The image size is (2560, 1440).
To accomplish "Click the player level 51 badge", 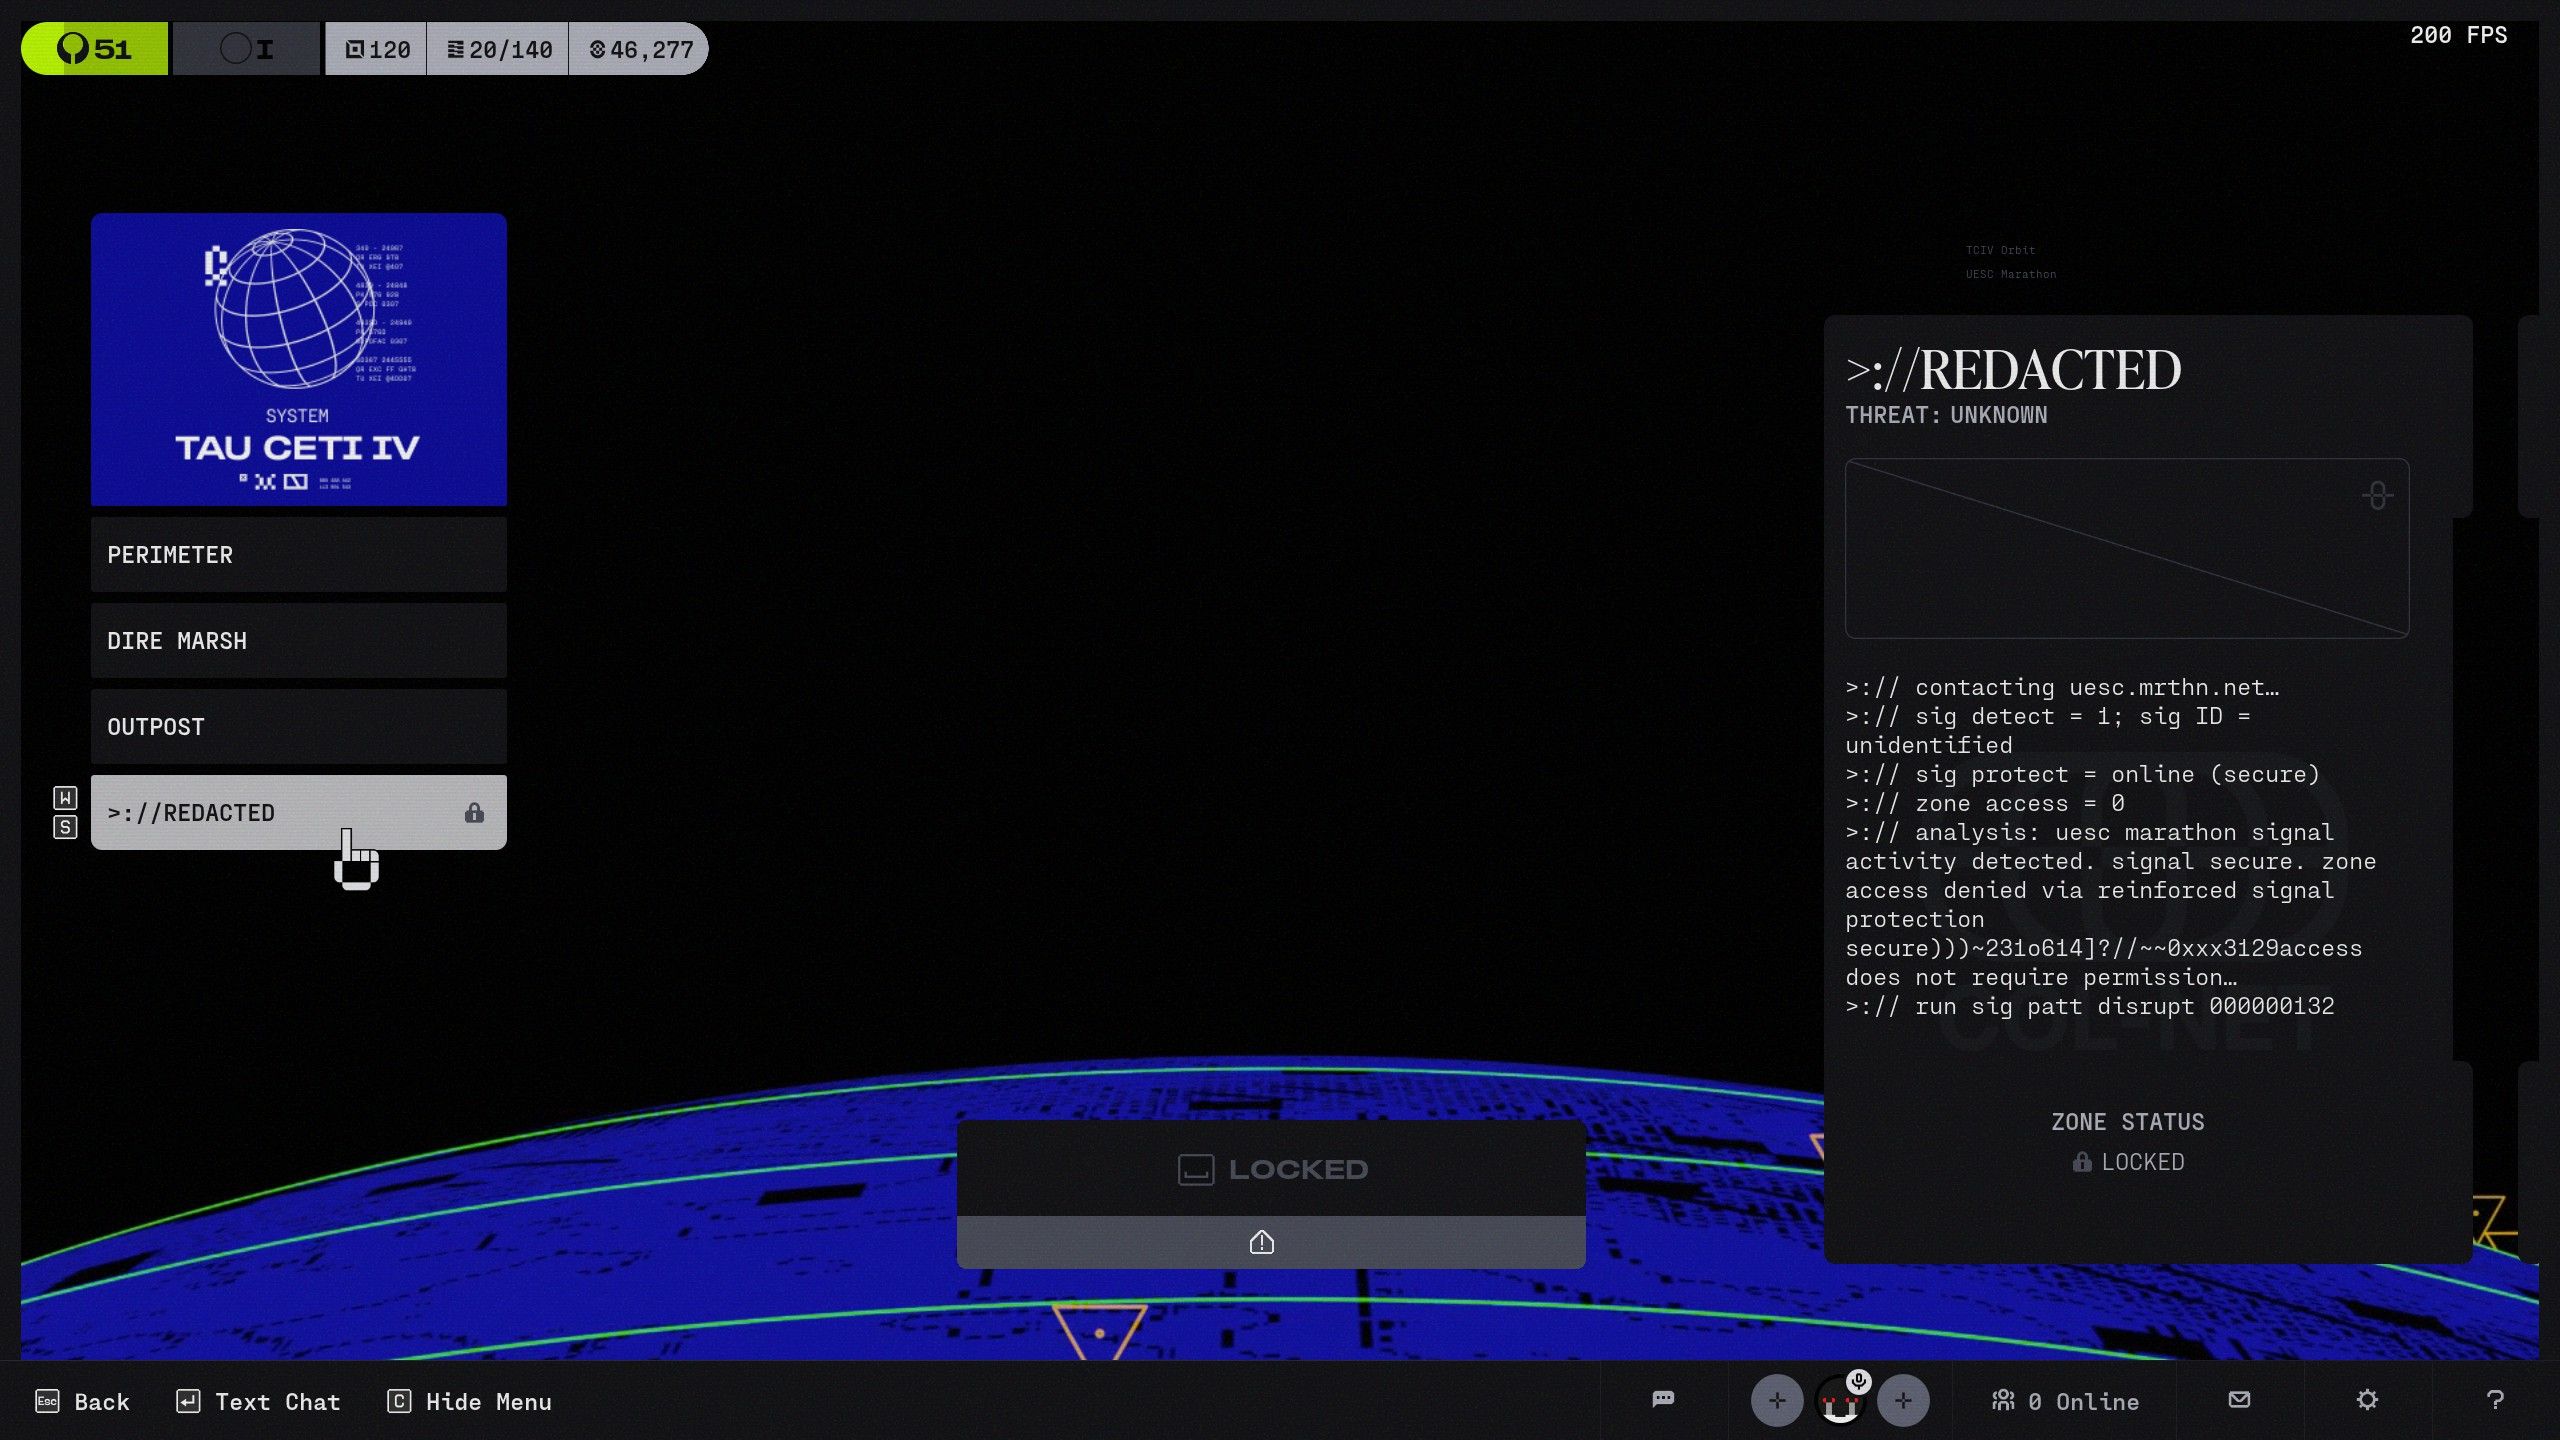I will click(x=95, y=49).
